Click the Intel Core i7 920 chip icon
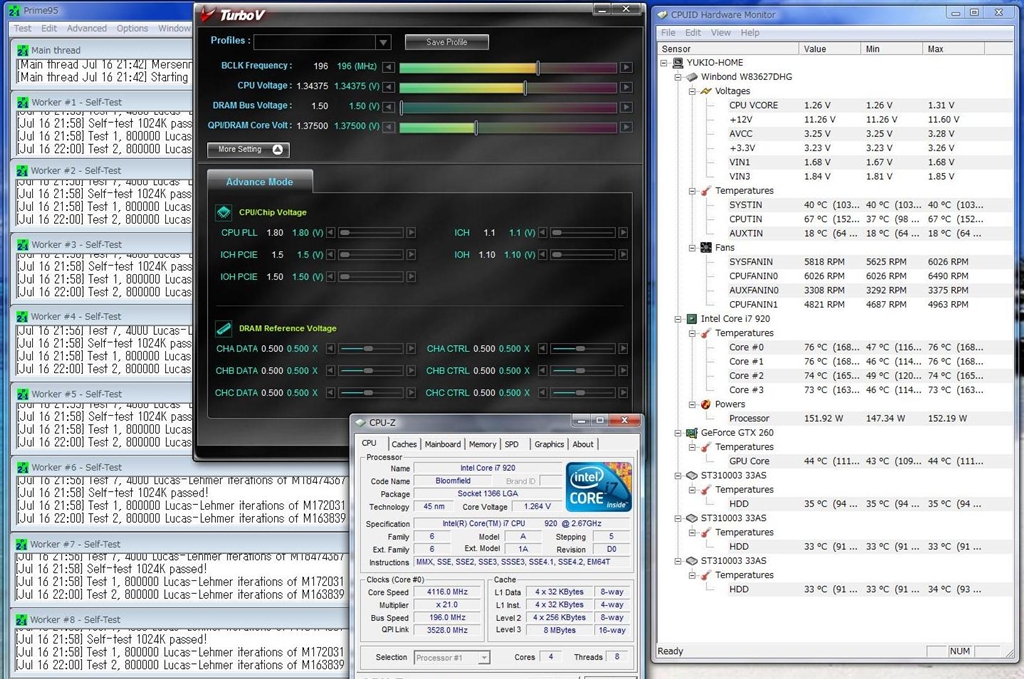 (692, 319)
